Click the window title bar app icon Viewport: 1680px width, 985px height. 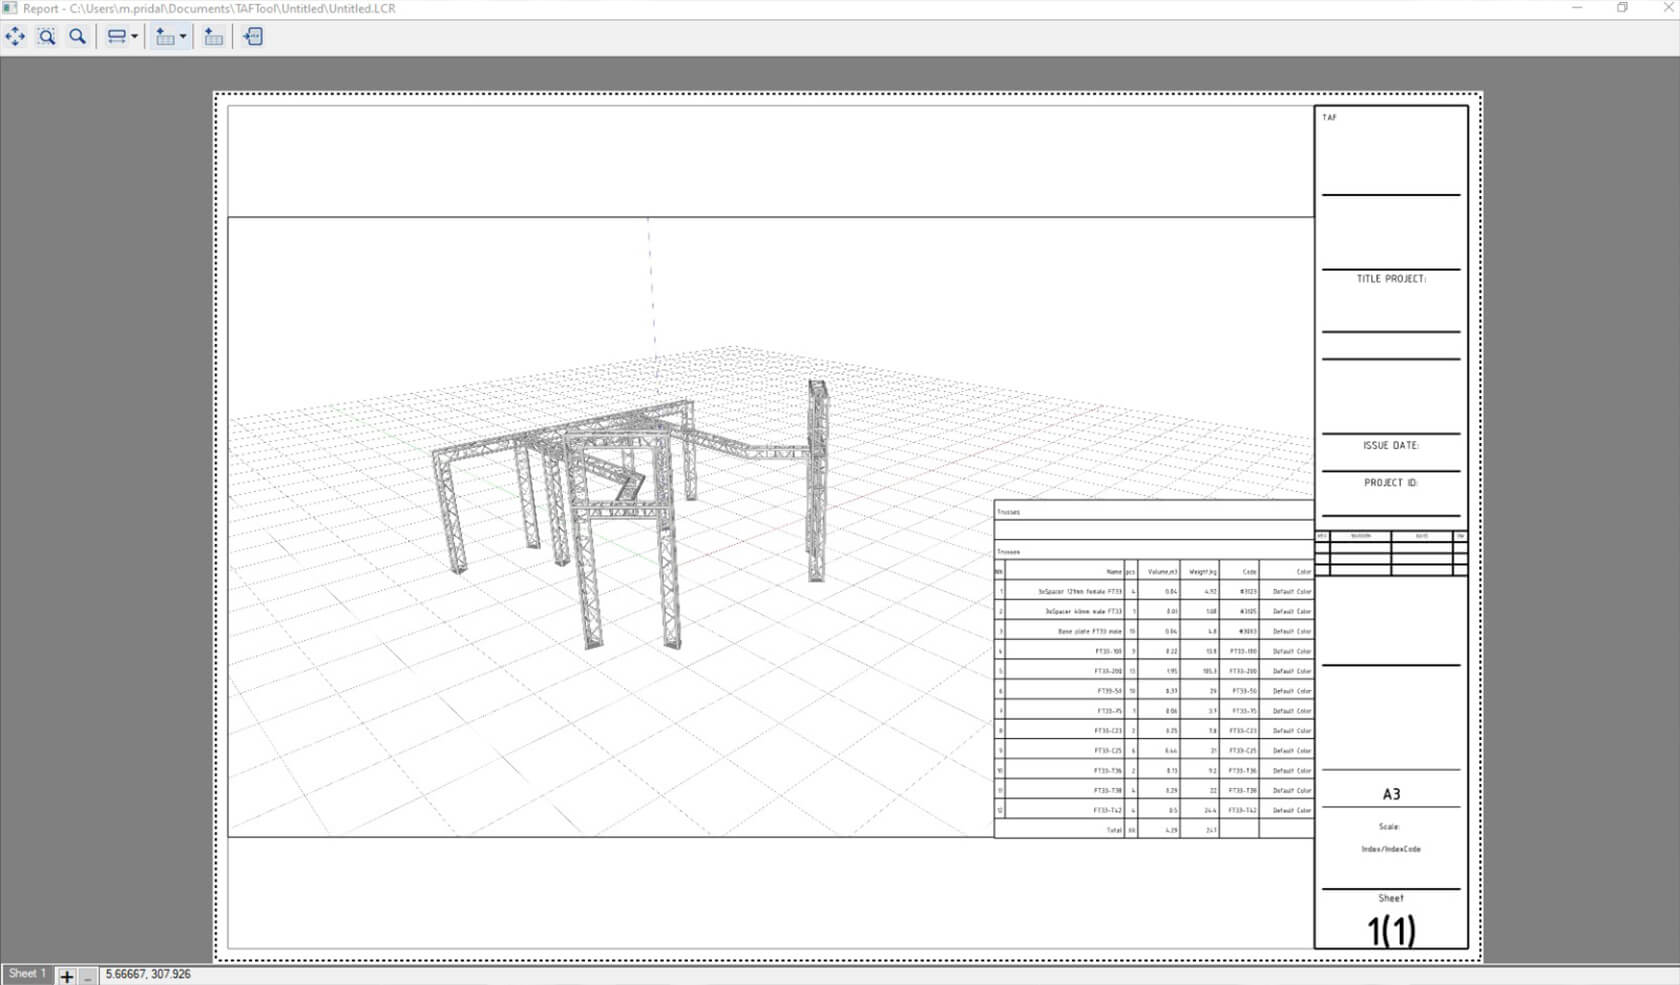[x=10, y=8]
